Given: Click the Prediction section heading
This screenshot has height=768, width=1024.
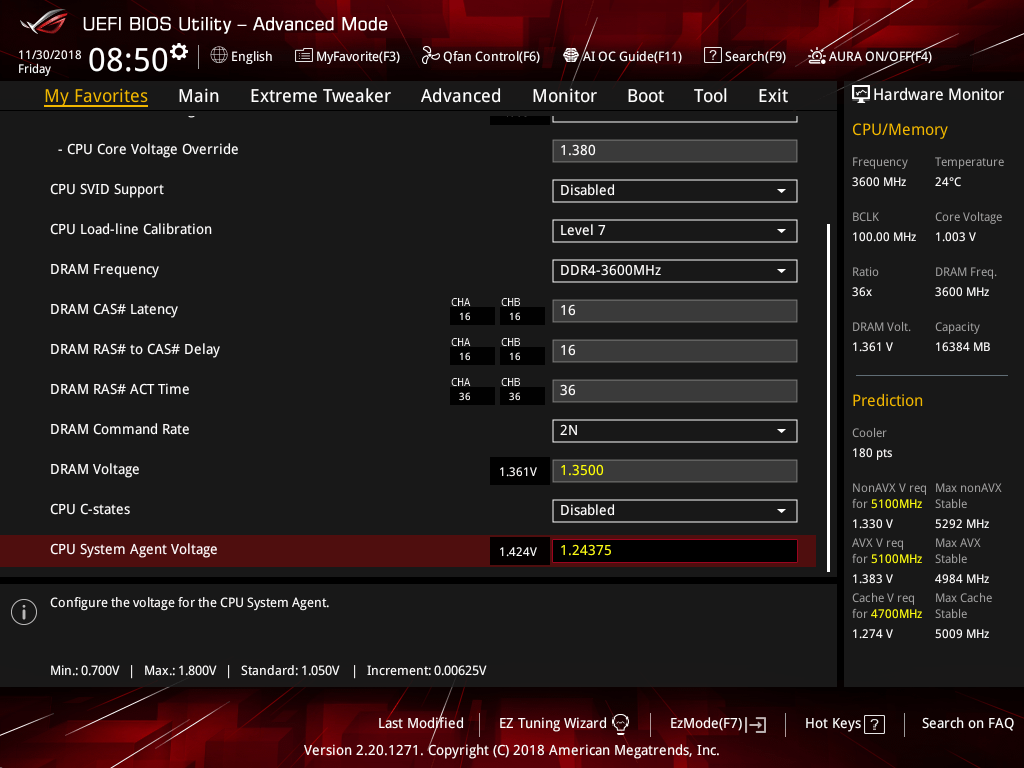Looking at the screenshot, I should click(887, 400).
